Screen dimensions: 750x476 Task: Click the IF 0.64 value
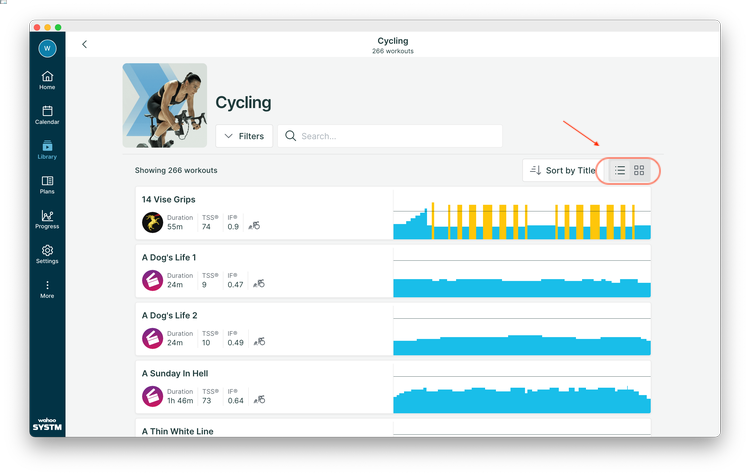coord(235,401)
